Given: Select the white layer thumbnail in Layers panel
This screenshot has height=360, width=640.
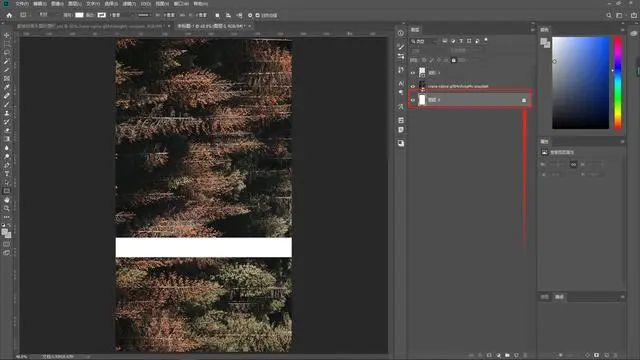Looking at the screenshot, I should pos(422,100).
